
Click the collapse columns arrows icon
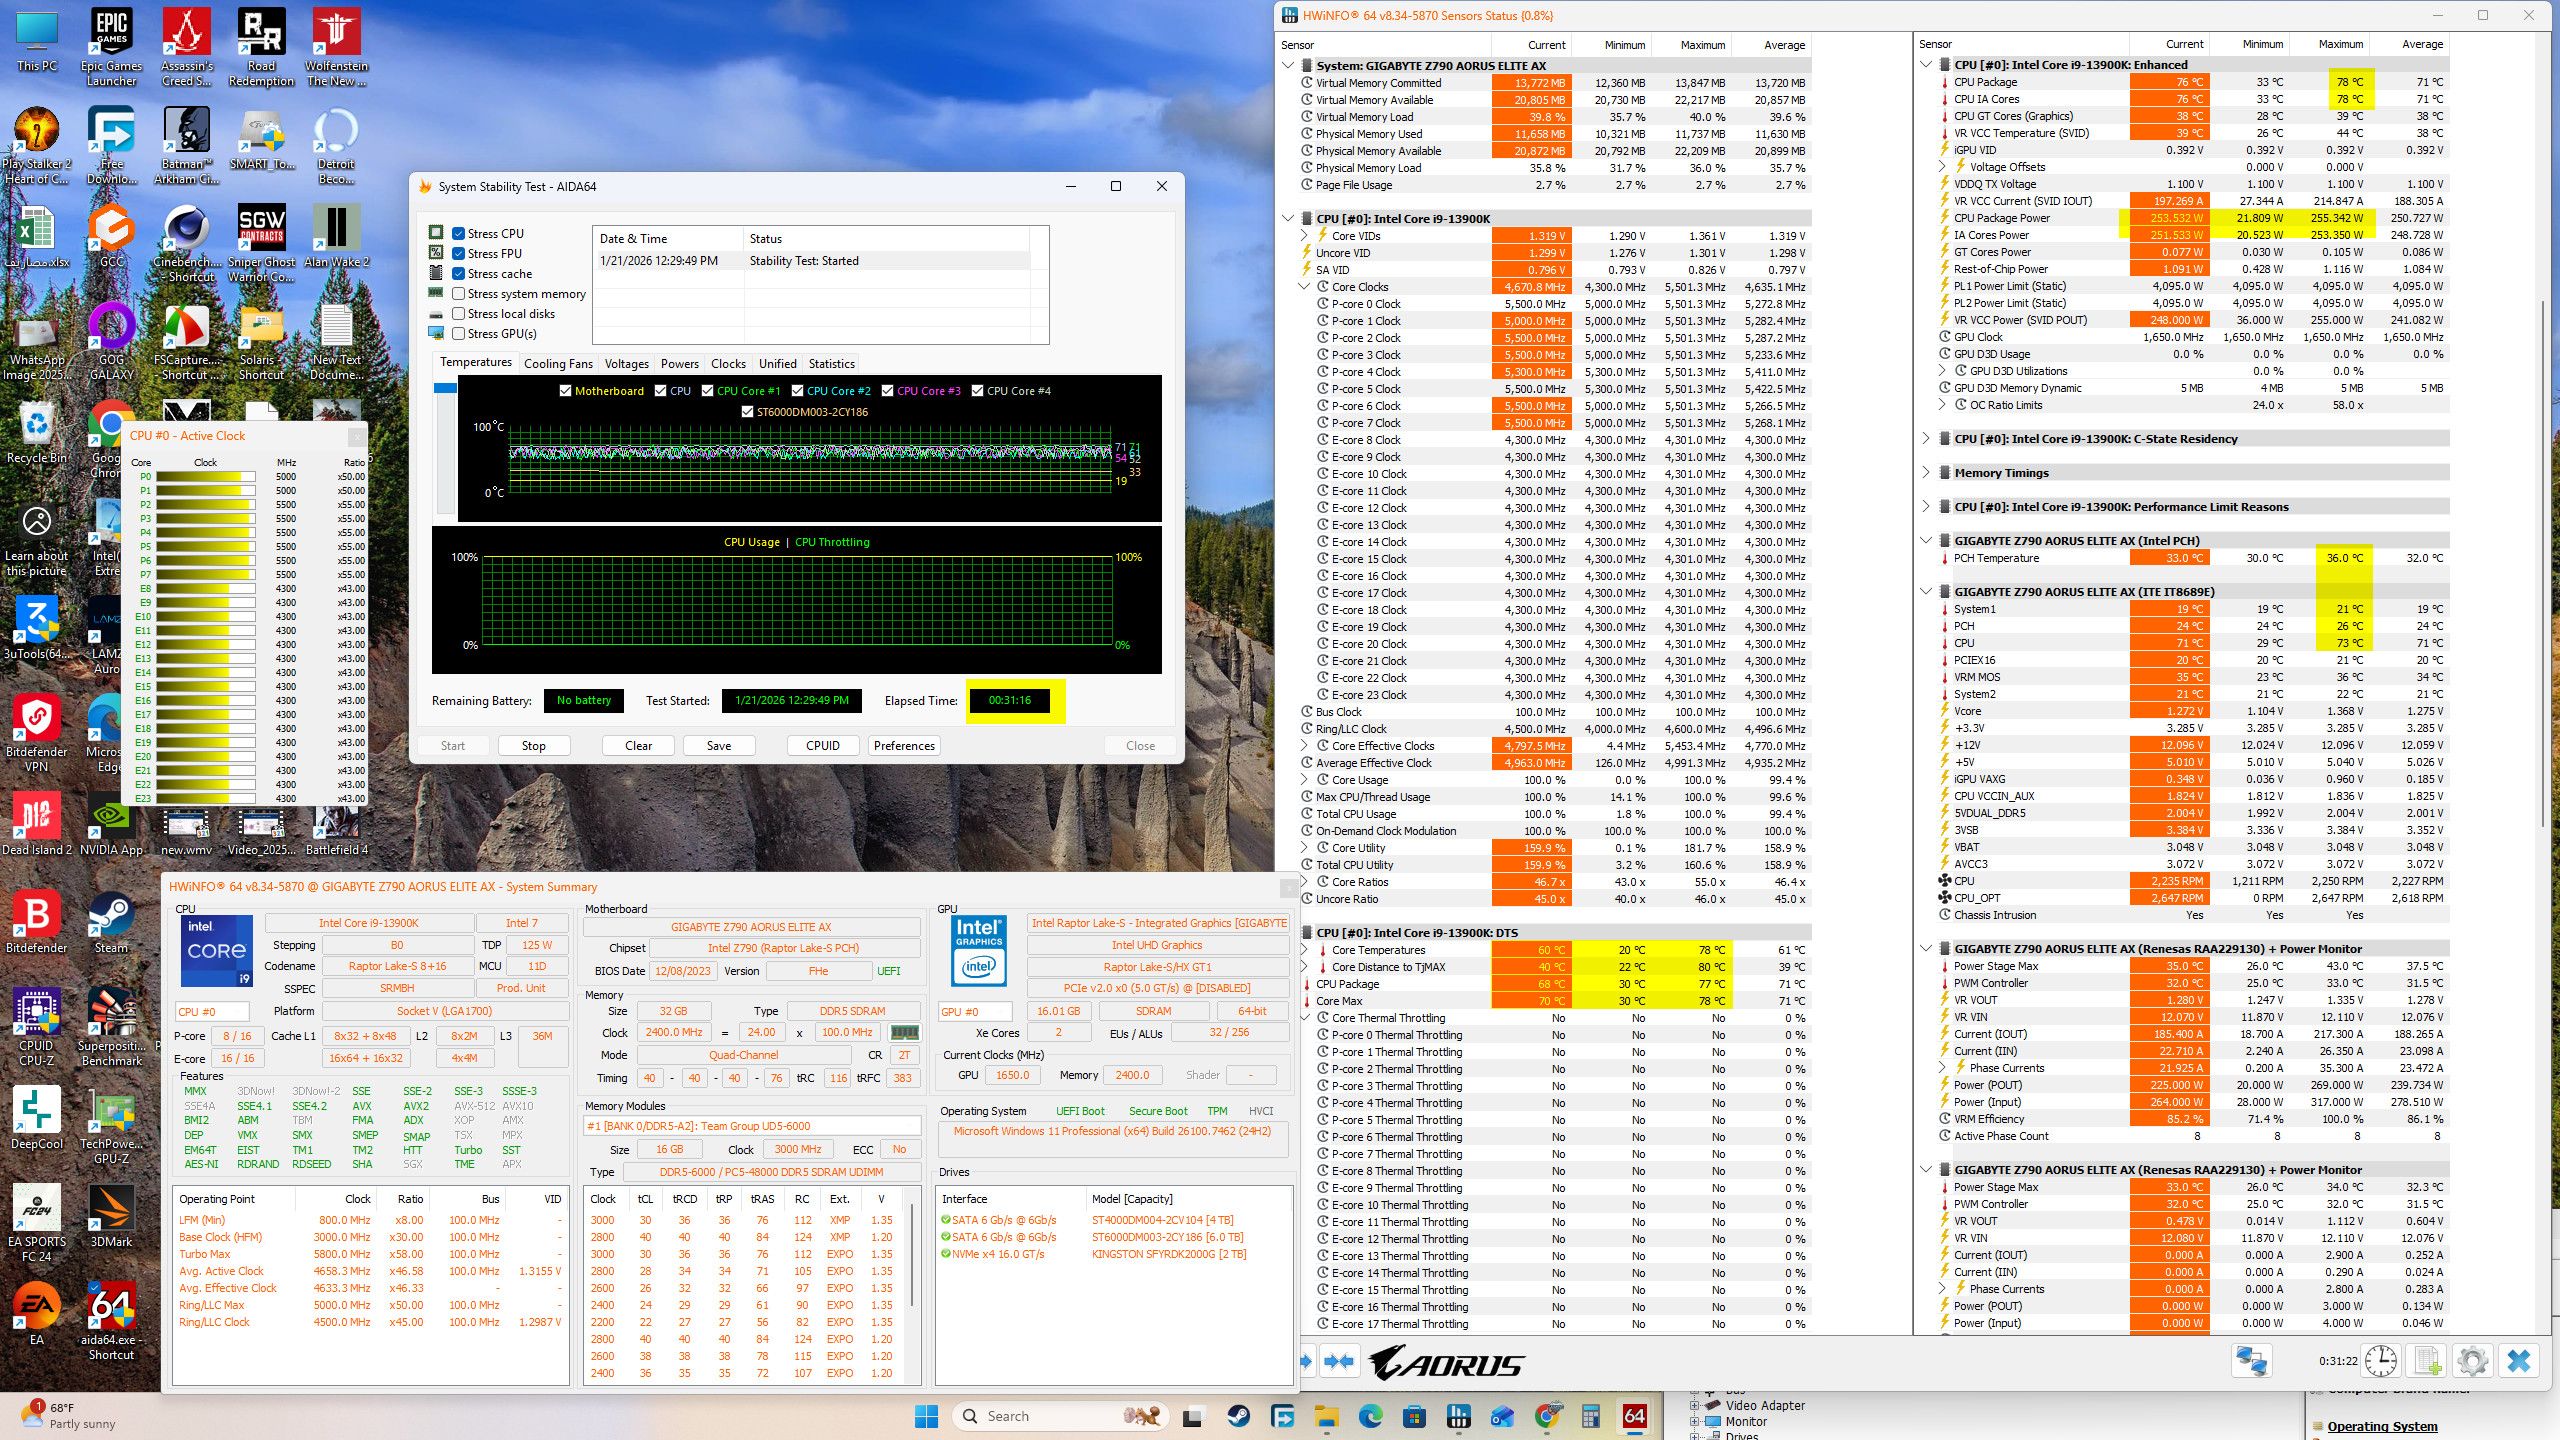(1339, 1361)
